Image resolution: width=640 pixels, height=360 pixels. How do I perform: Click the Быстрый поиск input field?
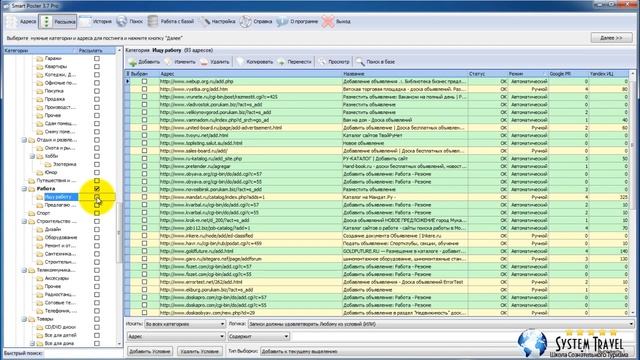(x=84, y=353)
